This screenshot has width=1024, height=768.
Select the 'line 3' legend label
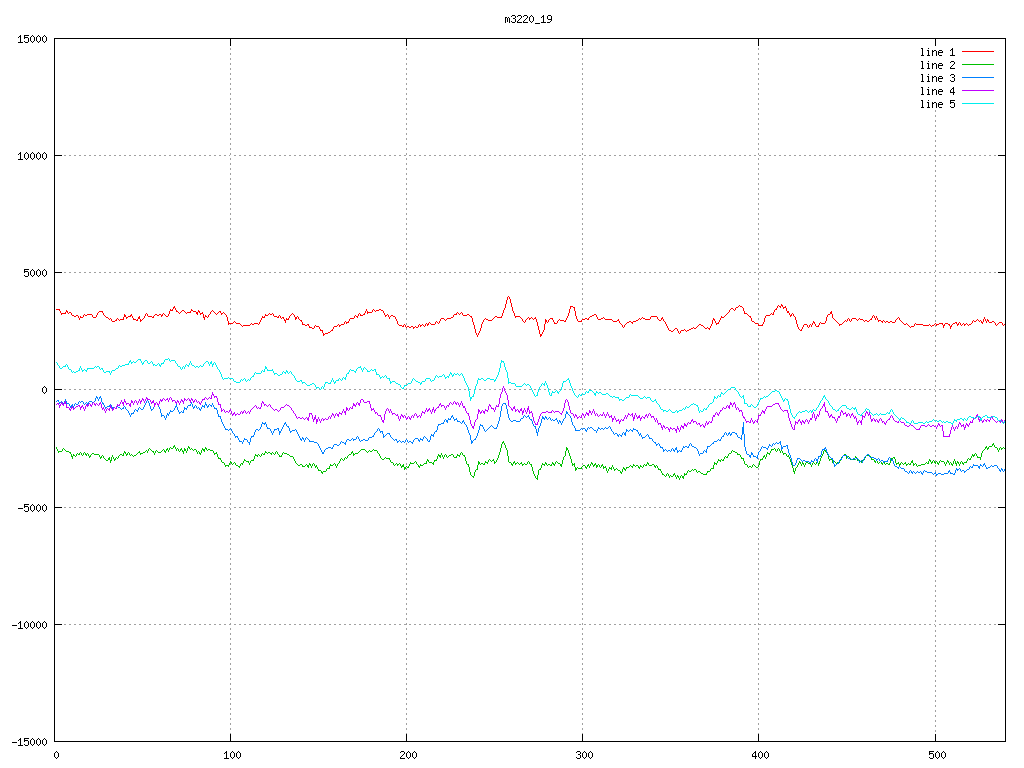pos(937,78)
